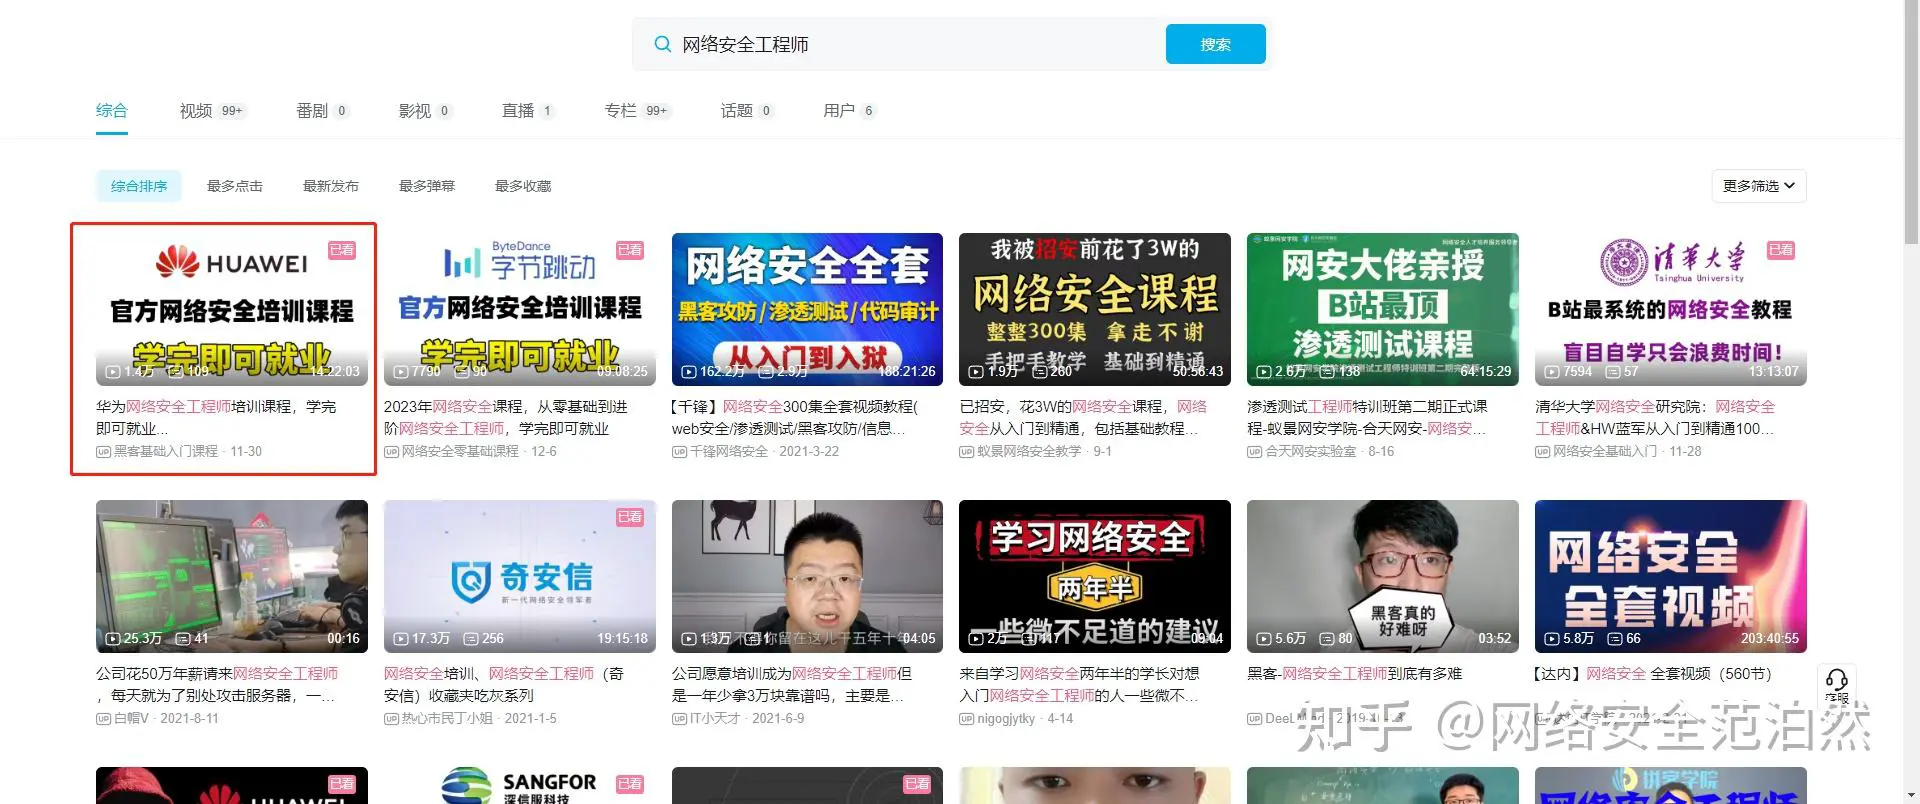Open the 黑客真的好难呀 video thumbnail
This screenshot has width=1920, height=804.
click(1383, 576)
